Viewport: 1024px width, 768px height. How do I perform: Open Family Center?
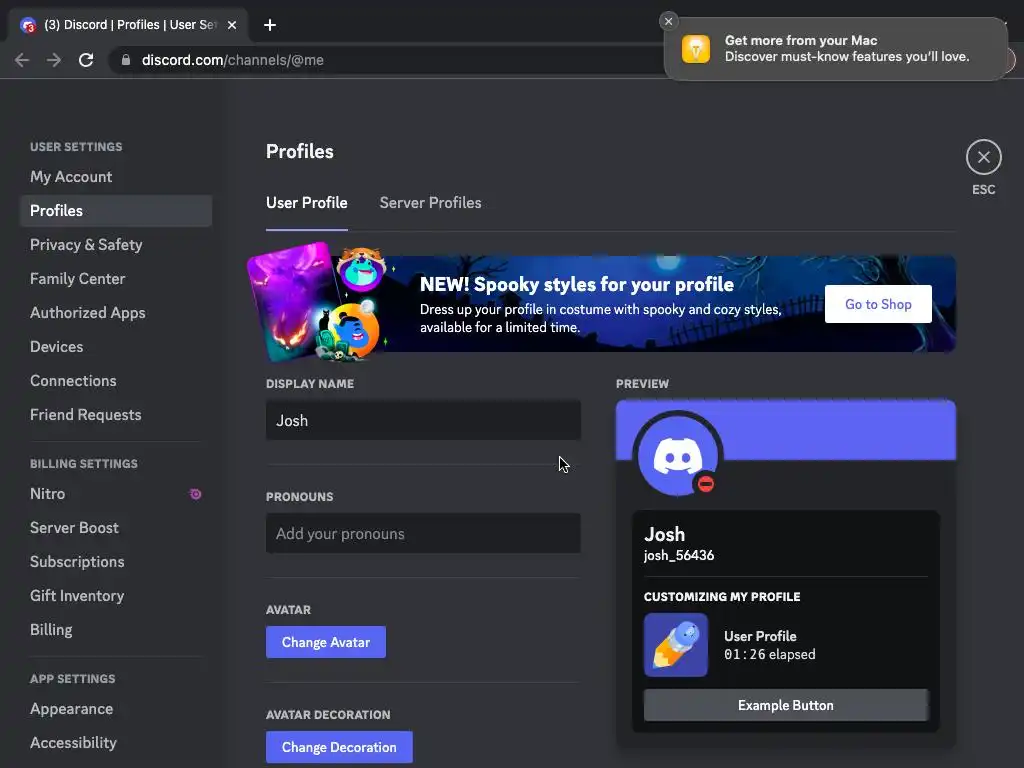coord(116,279)
